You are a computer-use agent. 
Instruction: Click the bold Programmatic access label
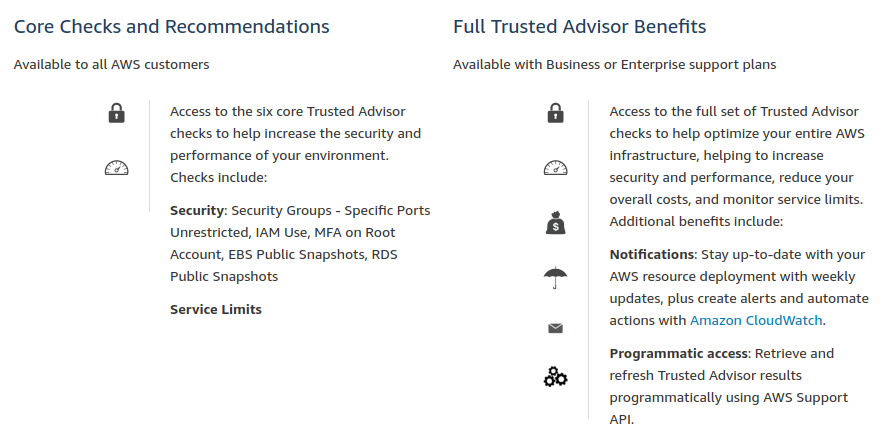point(679,354)
